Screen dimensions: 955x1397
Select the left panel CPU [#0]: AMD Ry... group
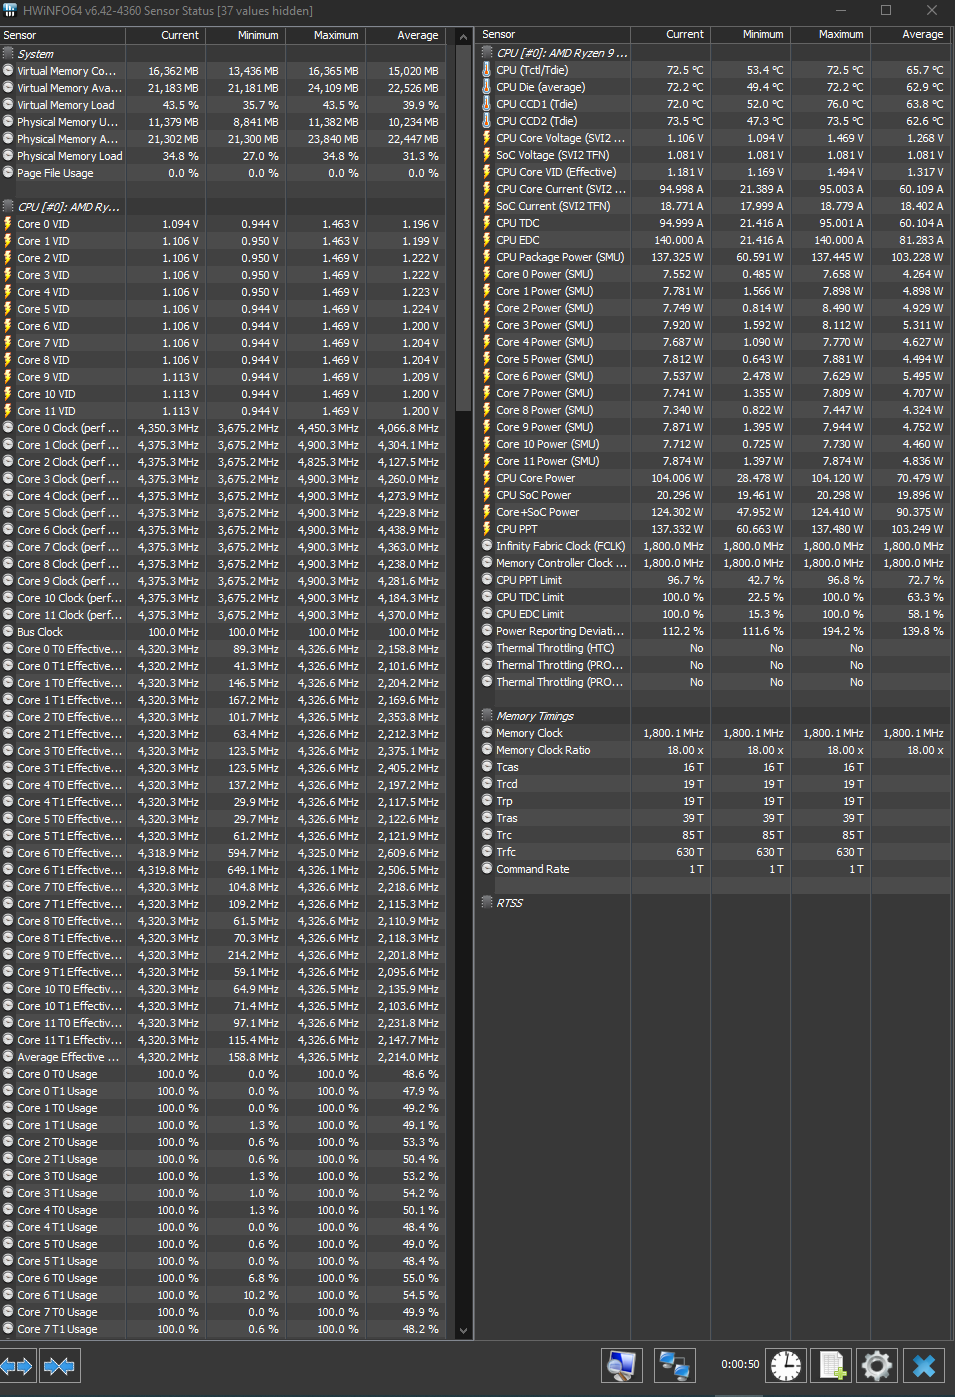pyautogui.click(x=221, y=207)
